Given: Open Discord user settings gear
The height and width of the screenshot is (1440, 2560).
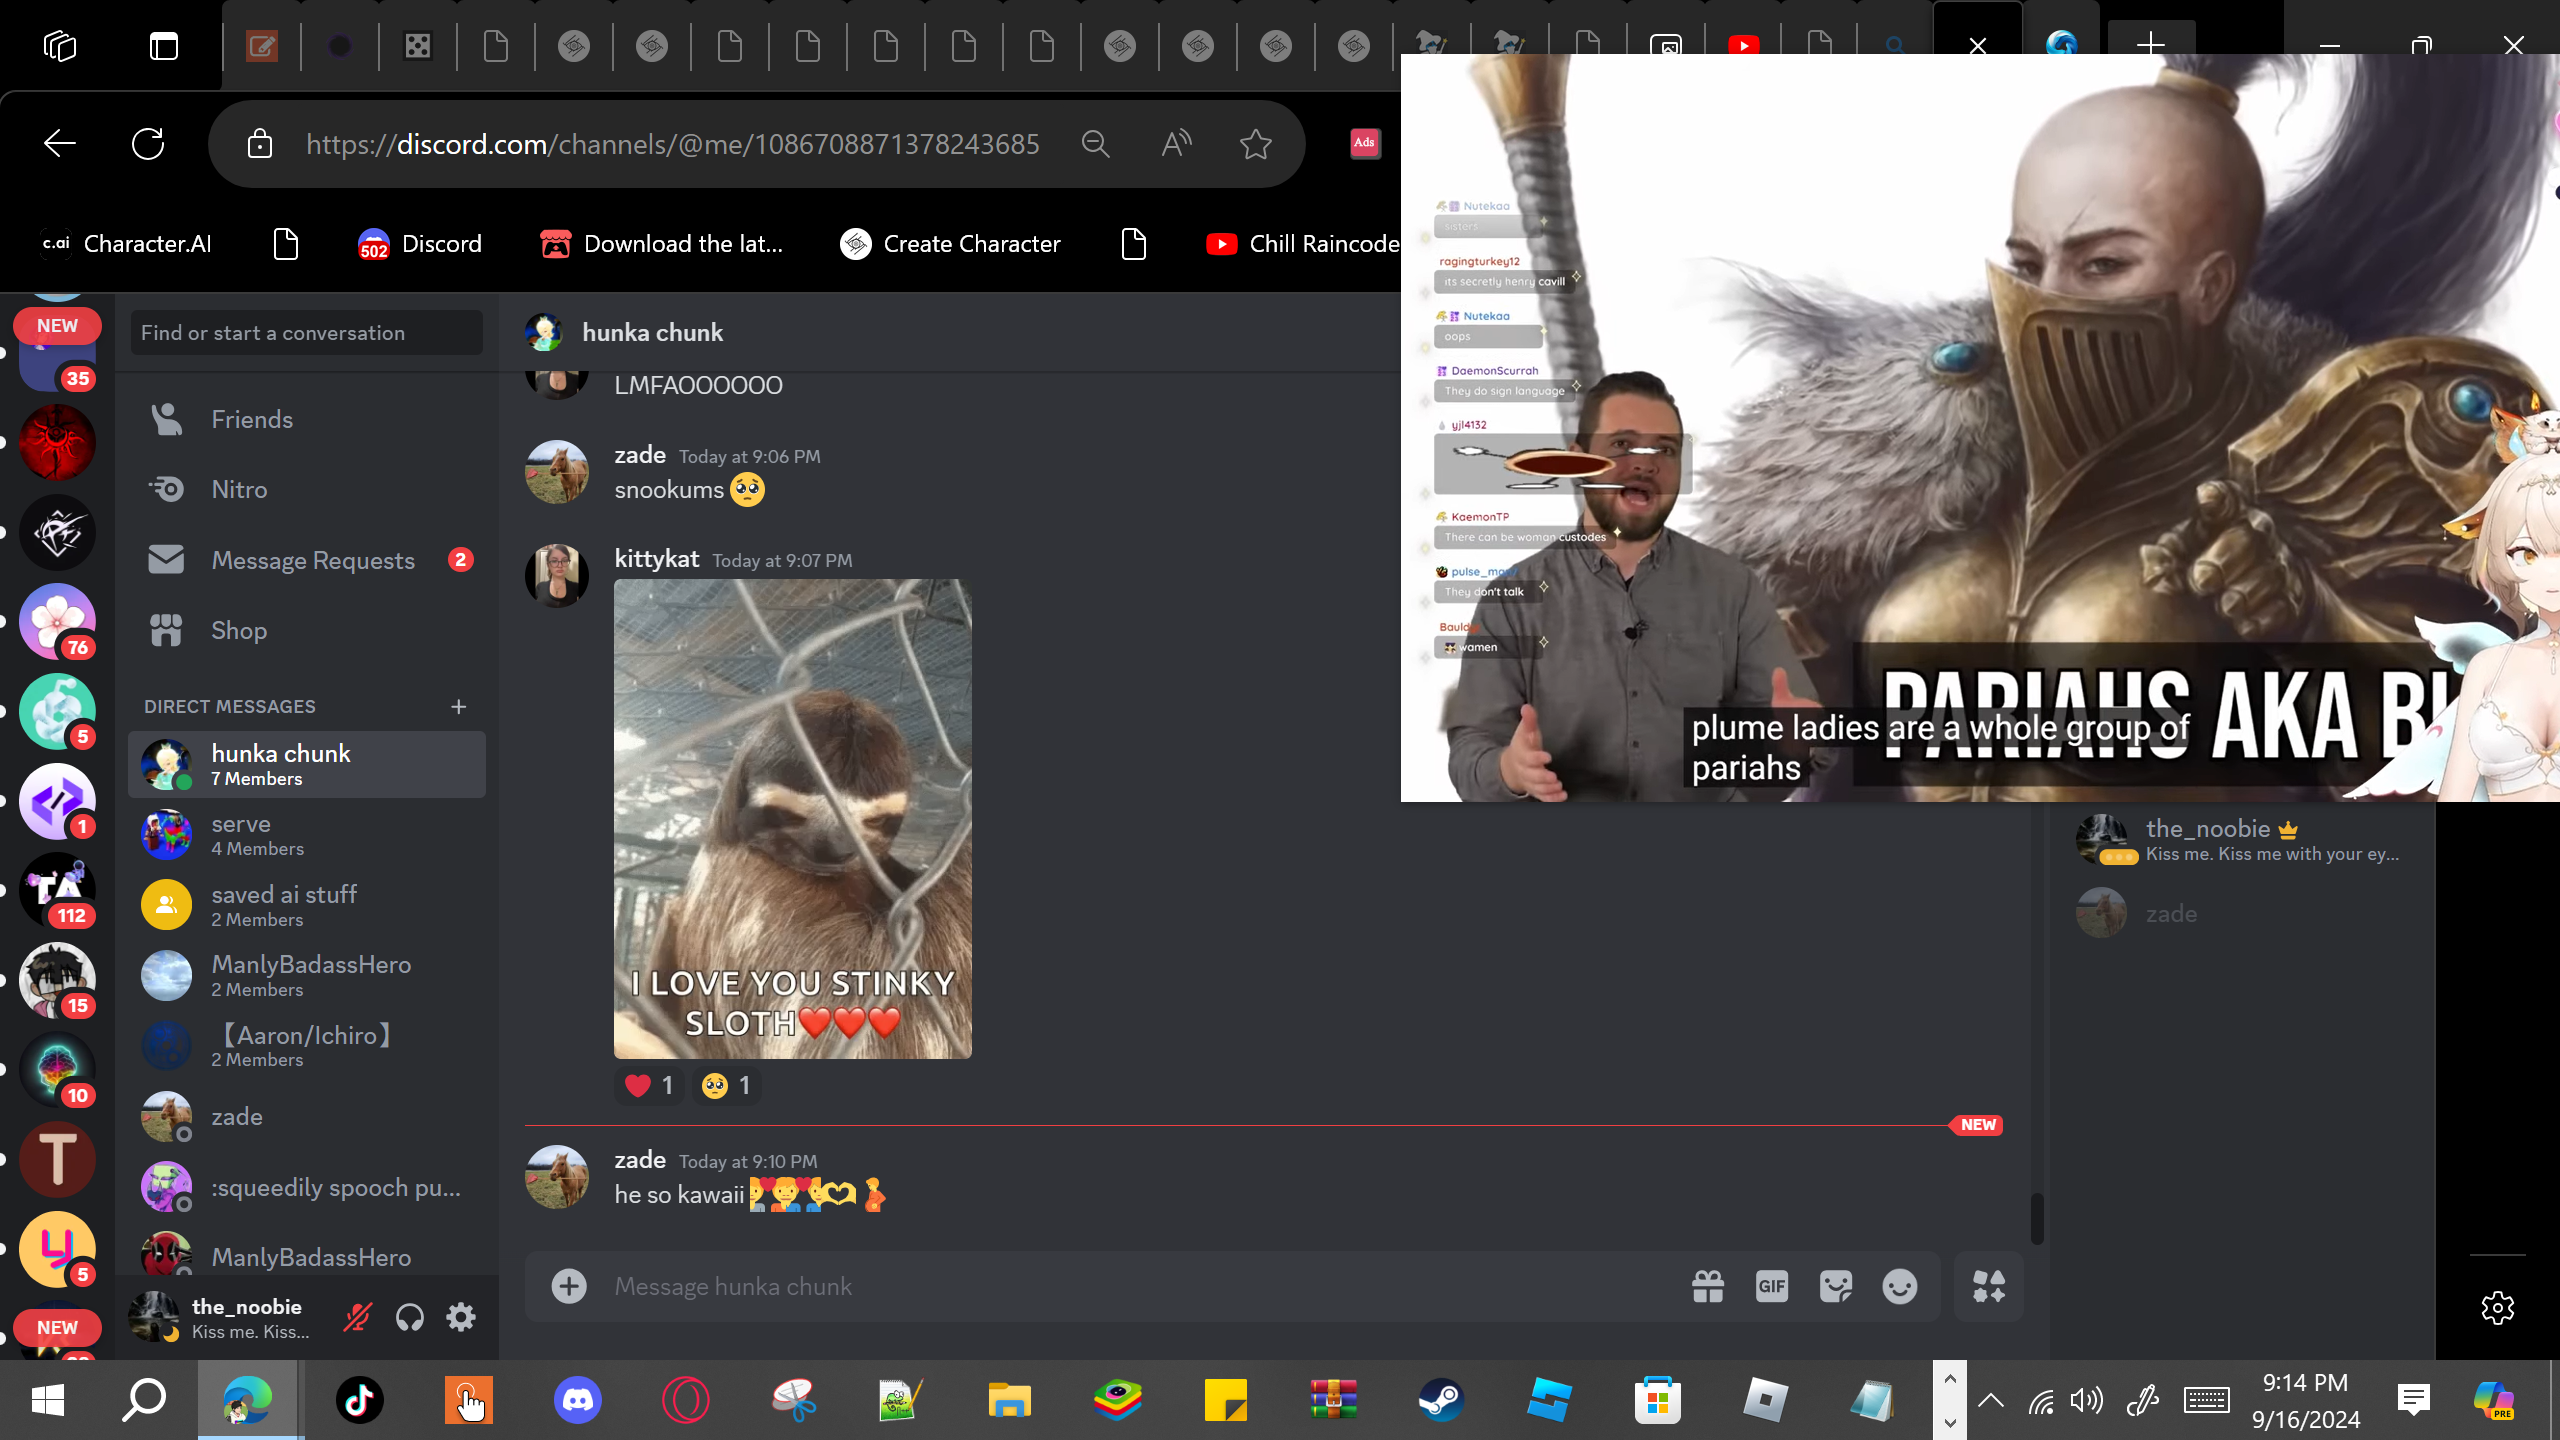Looking at the screenshot, I should (x=461, y=1317).
